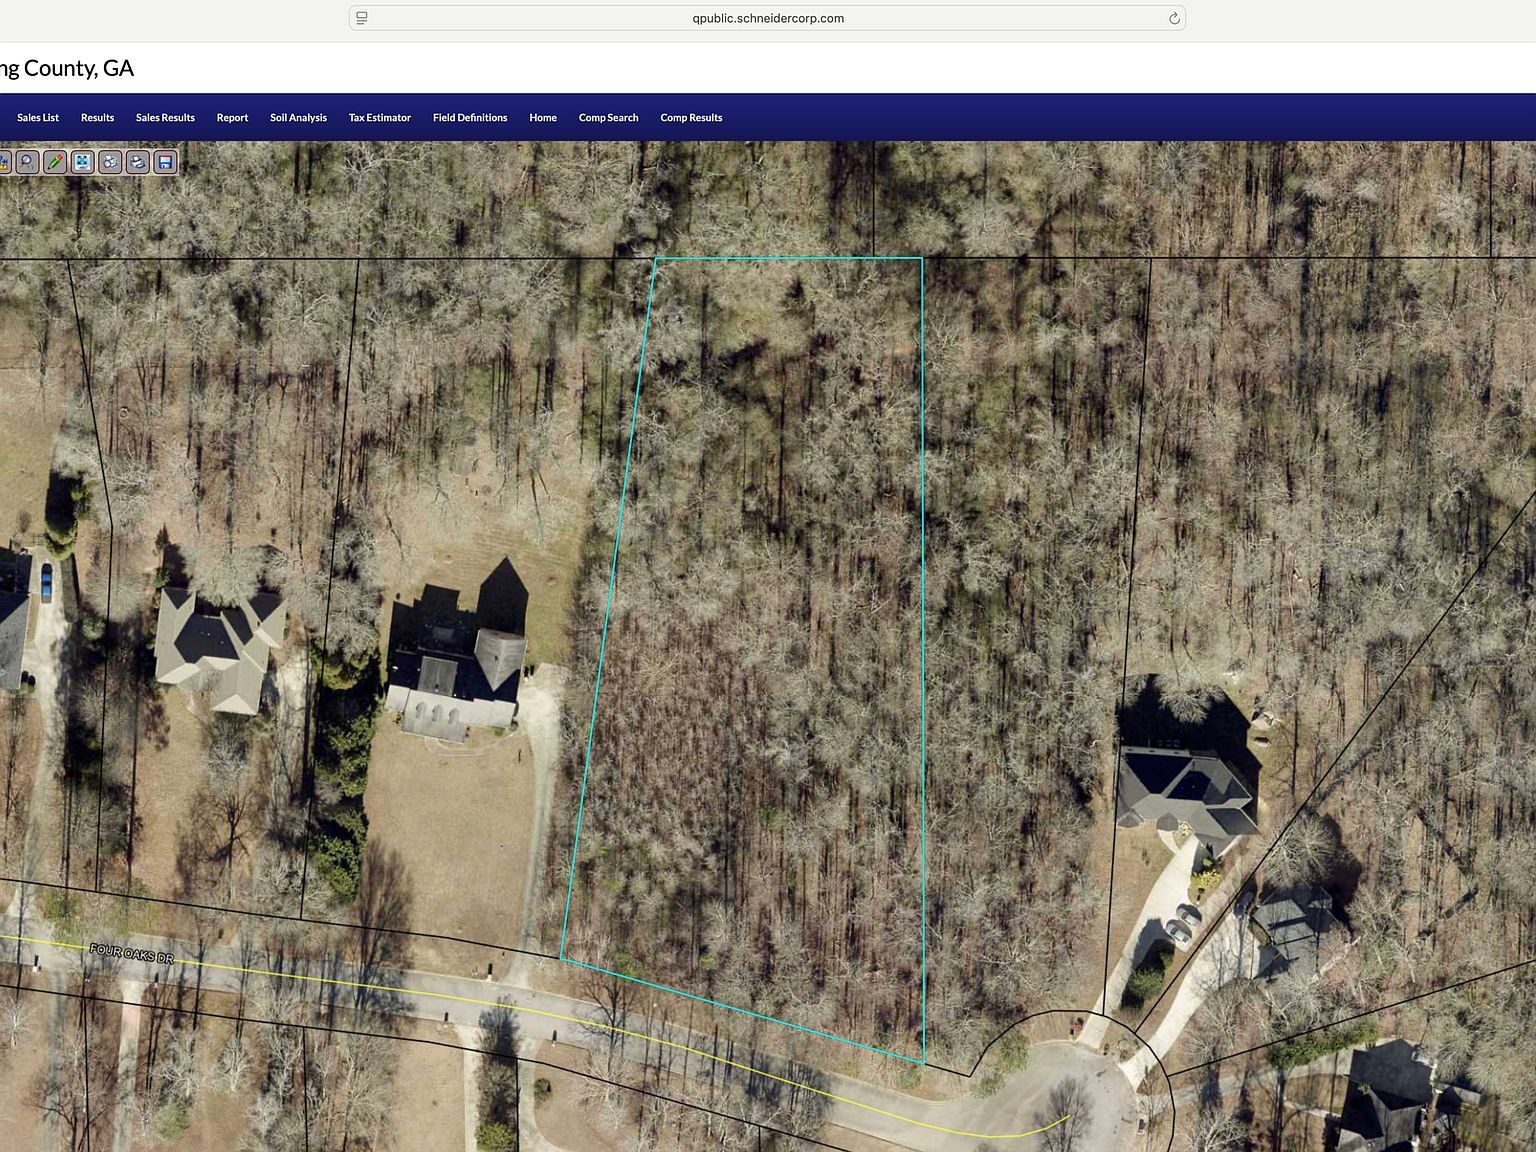The image size is (1536, 1152).
Task: Select the pencil markup tool
Action: coord(55,162)
